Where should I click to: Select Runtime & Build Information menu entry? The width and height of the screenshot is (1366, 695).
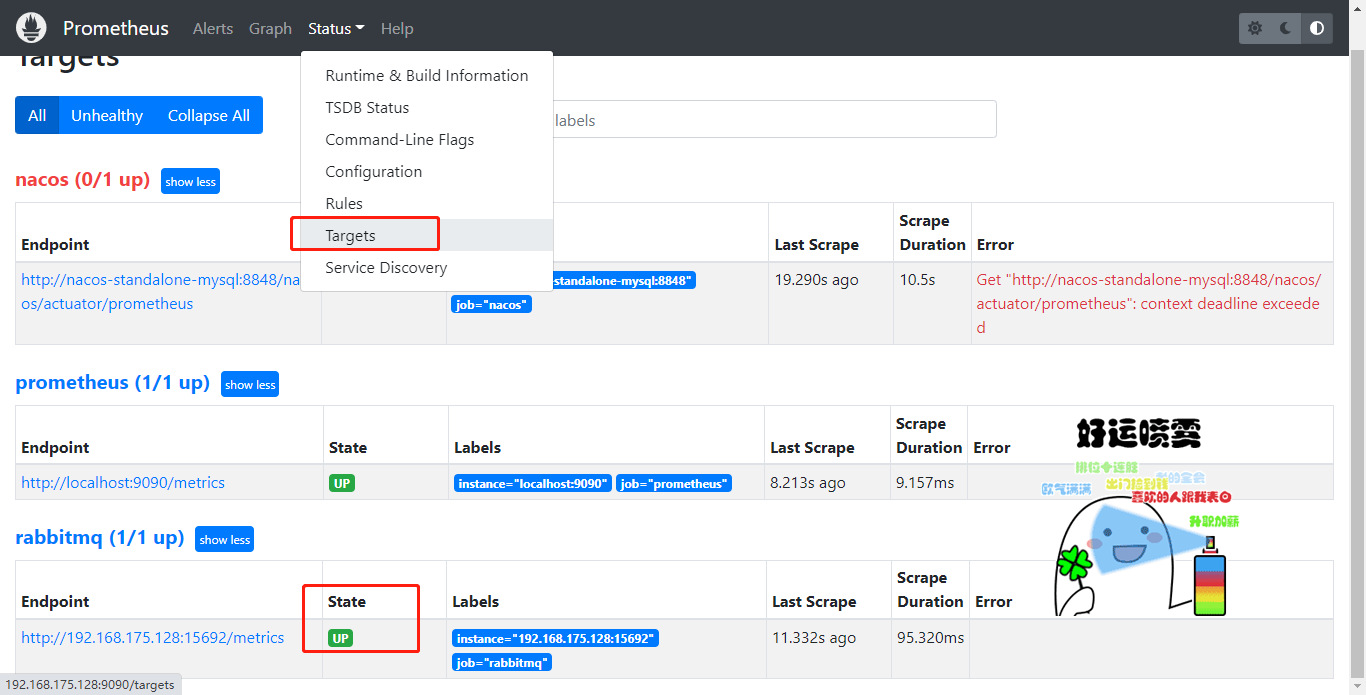(427, 76)
